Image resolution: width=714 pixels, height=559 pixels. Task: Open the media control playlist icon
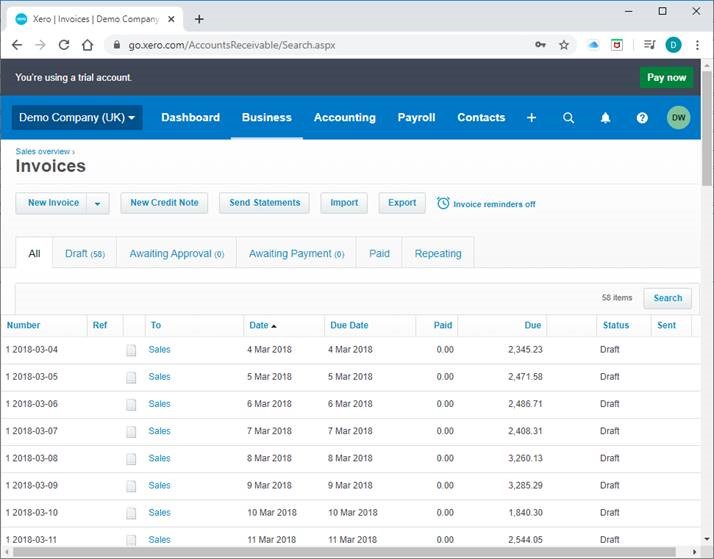tap(649, 45)
